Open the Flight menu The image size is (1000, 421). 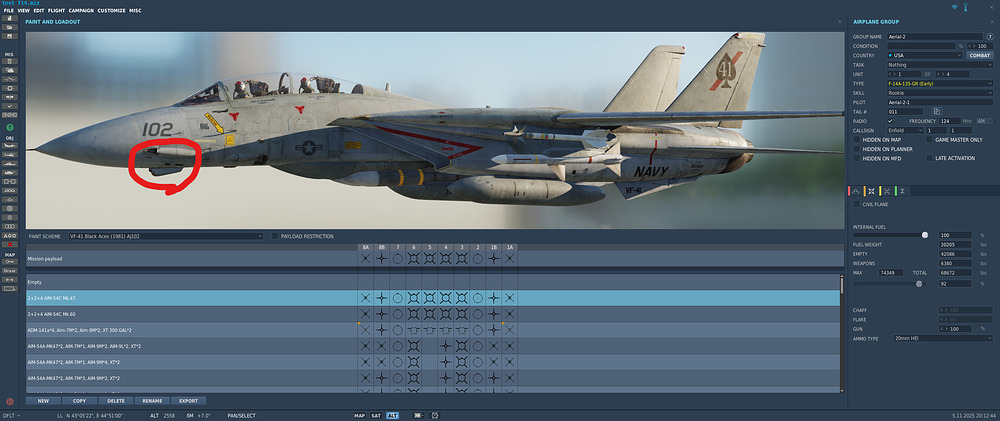coord(57,10)
